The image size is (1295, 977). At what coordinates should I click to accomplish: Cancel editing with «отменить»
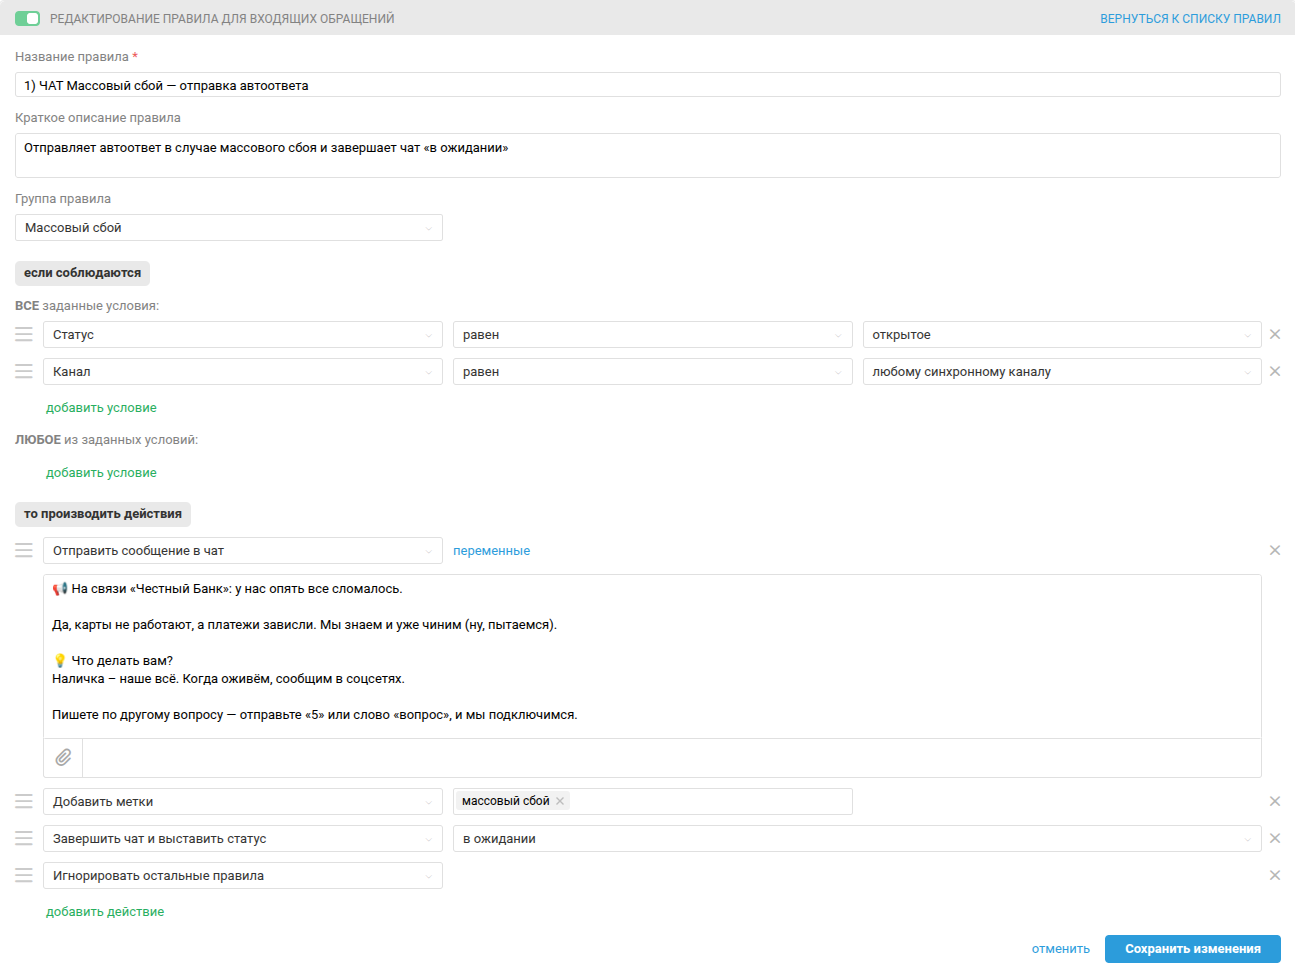pyautogui.click(x=1061, y=949)
